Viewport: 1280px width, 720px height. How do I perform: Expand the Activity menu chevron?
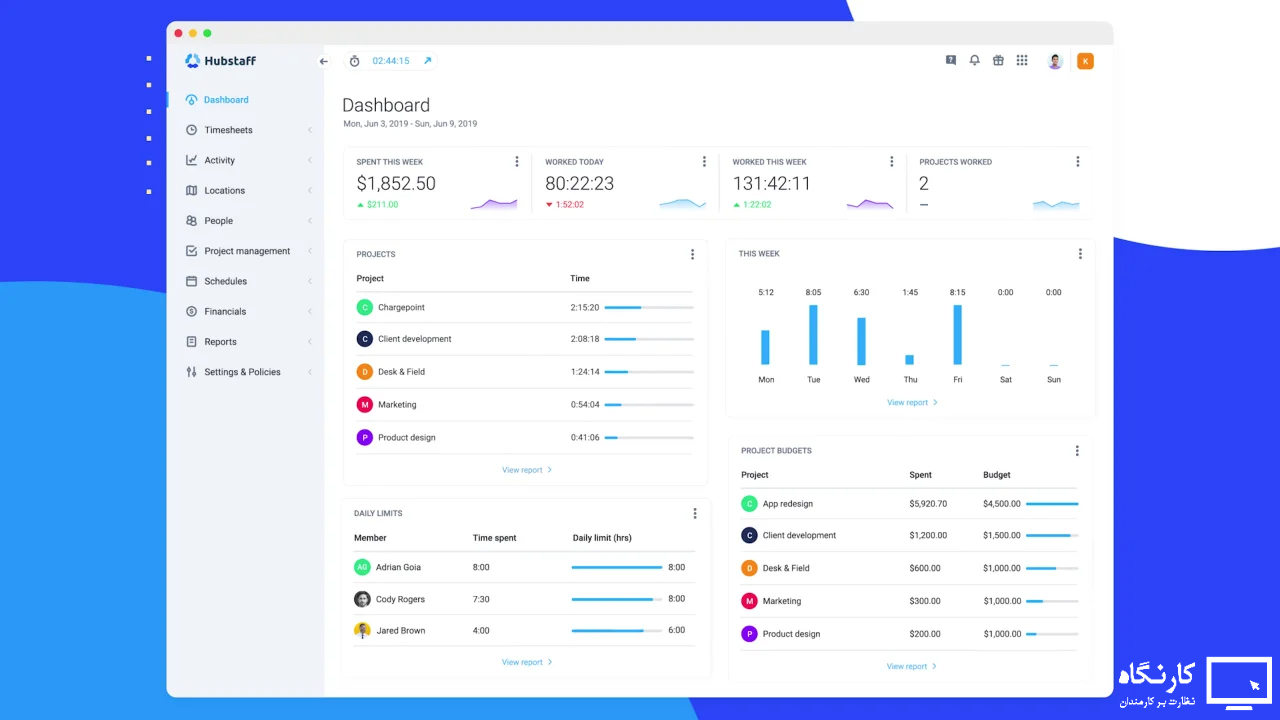310,160
